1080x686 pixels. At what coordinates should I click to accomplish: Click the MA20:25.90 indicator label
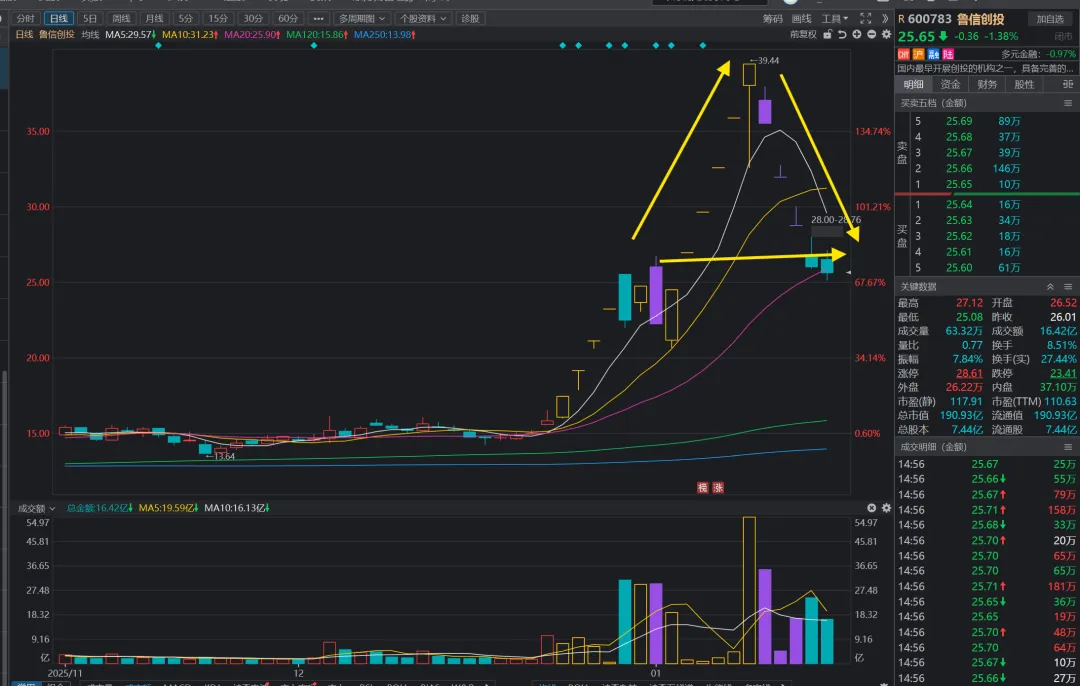pos(252,34)
